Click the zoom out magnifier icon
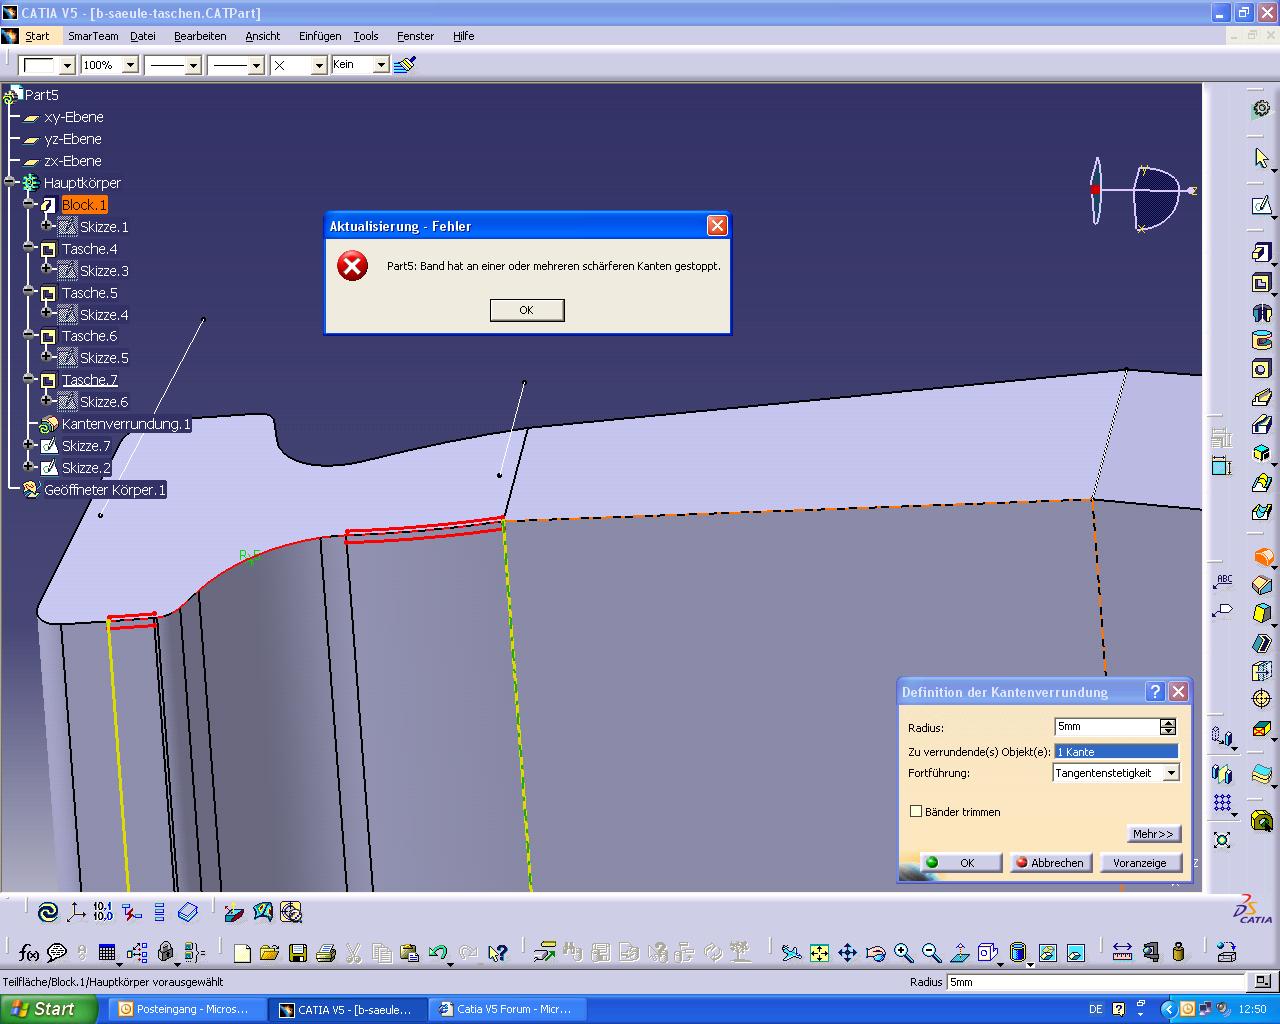The image size is (1280, 1024). click(931, 953)
